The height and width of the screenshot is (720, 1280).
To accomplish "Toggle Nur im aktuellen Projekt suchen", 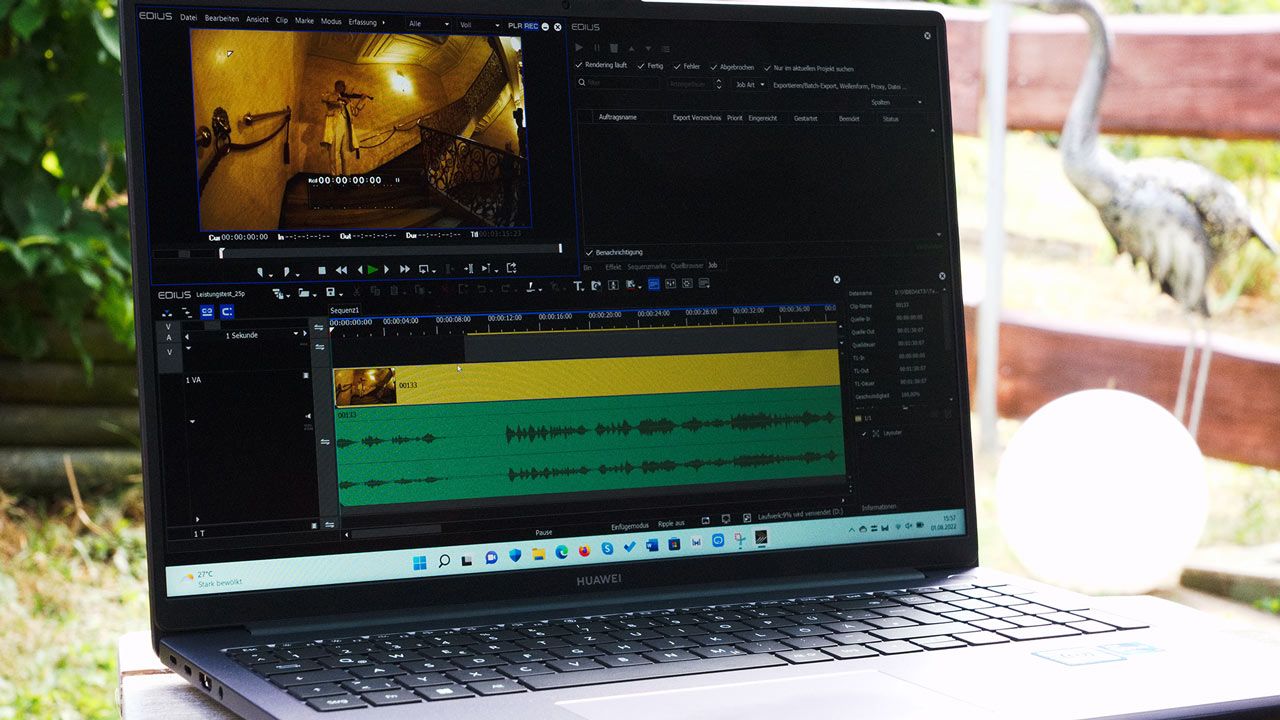I will [766, 68].
